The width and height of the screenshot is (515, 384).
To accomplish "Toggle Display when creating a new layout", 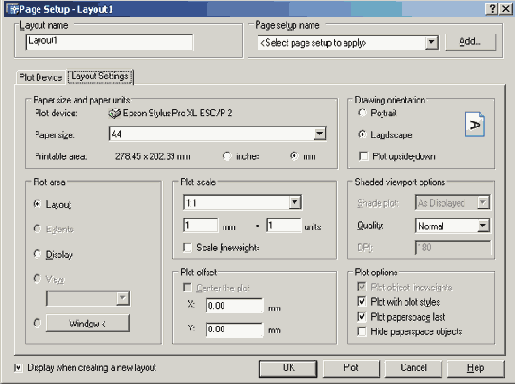I will (x=18, y=368).
